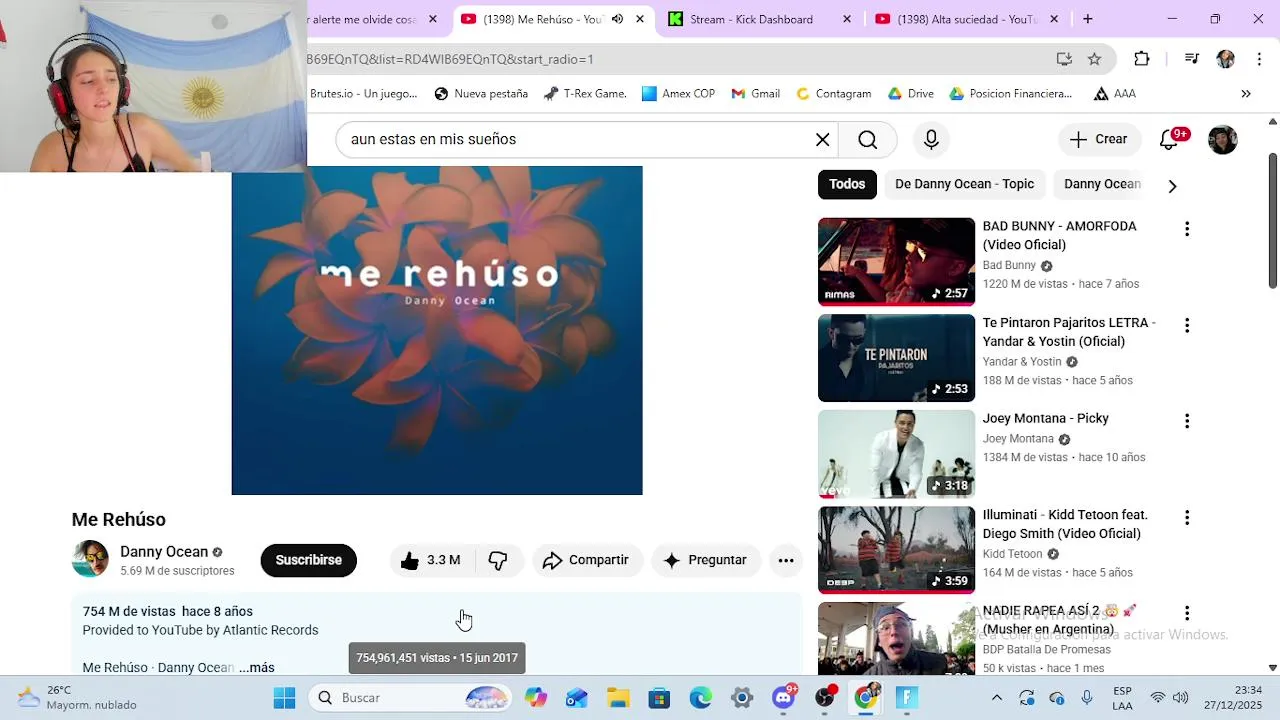Screen dimensions: 1280x720
Task: Open the Contagram bookmark
Action: pos(834,94)
